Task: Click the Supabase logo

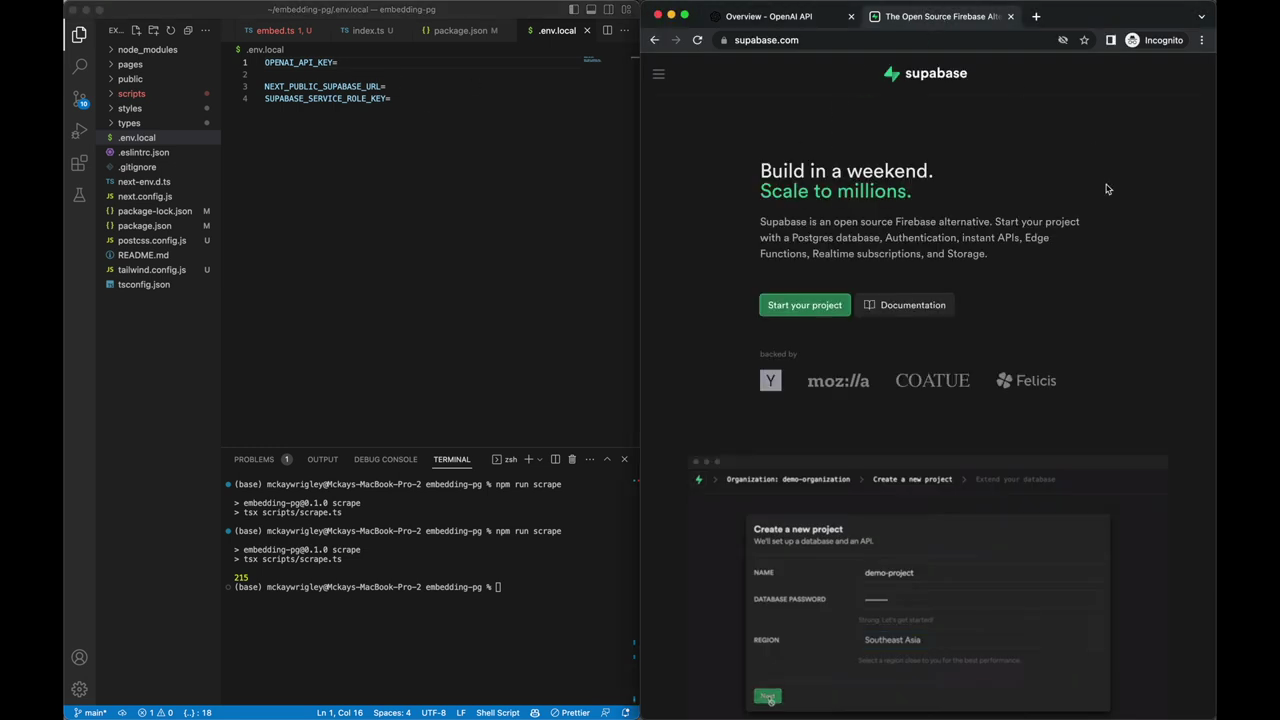Action: coord(925,73)
